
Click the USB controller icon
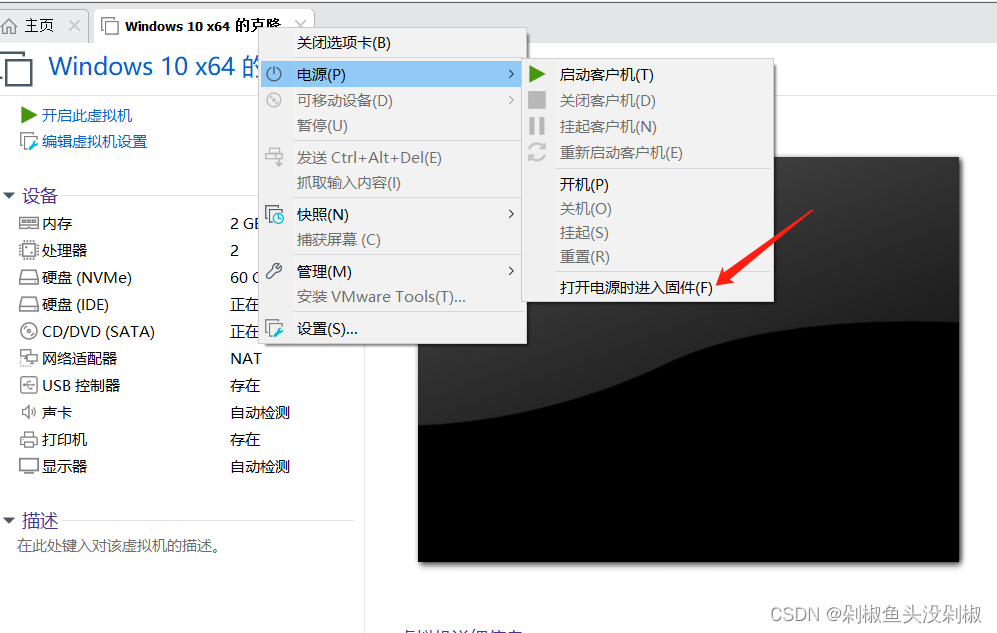(x=29, y=385)
